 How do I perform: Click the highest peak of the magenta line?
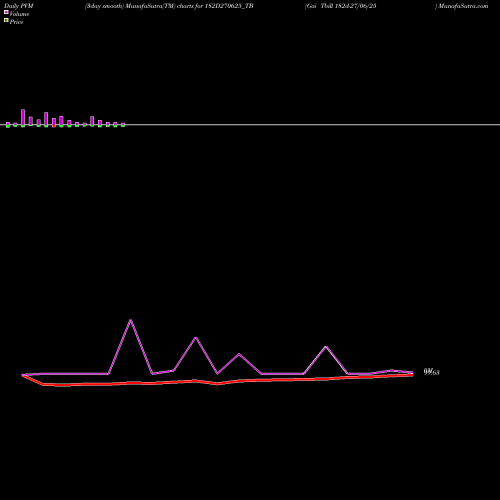click(131, 320)
